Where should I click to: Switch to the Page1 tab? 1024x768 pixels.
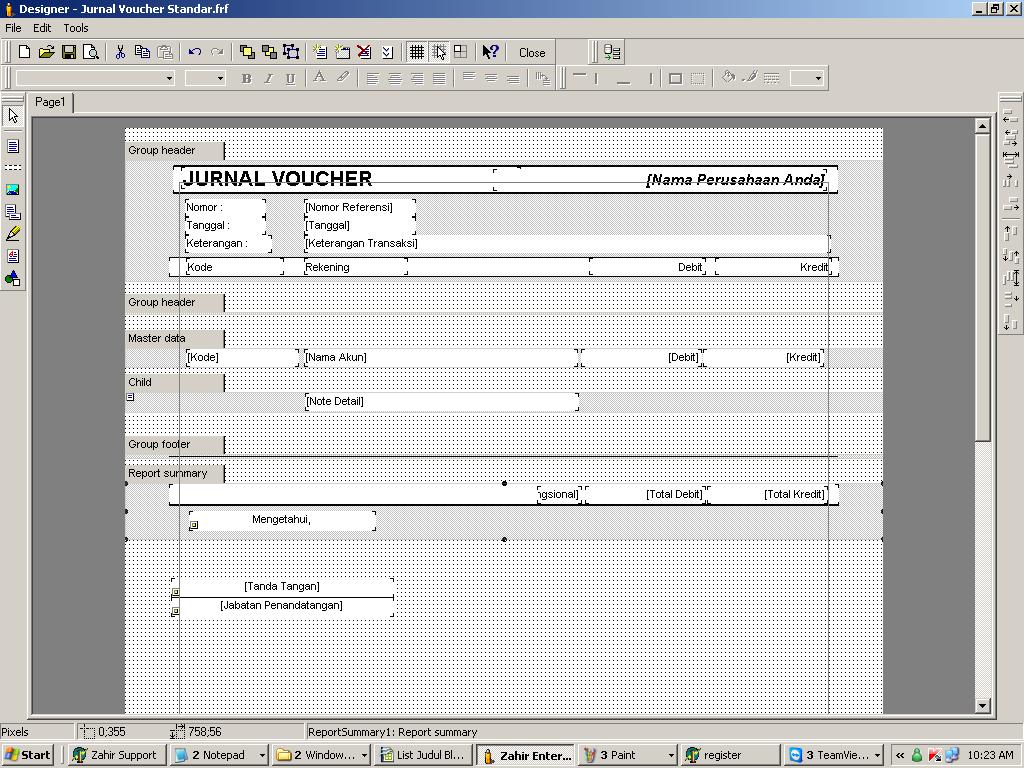point(50,102)
